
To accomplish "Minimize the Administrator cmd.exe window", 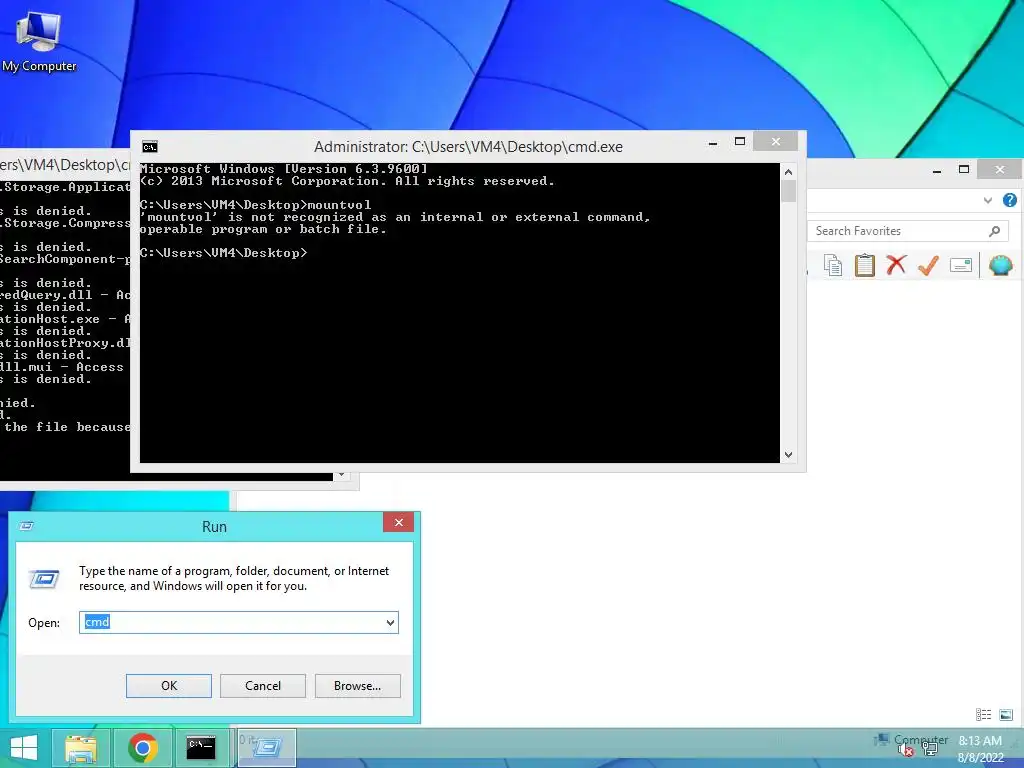I will [713, 142].
